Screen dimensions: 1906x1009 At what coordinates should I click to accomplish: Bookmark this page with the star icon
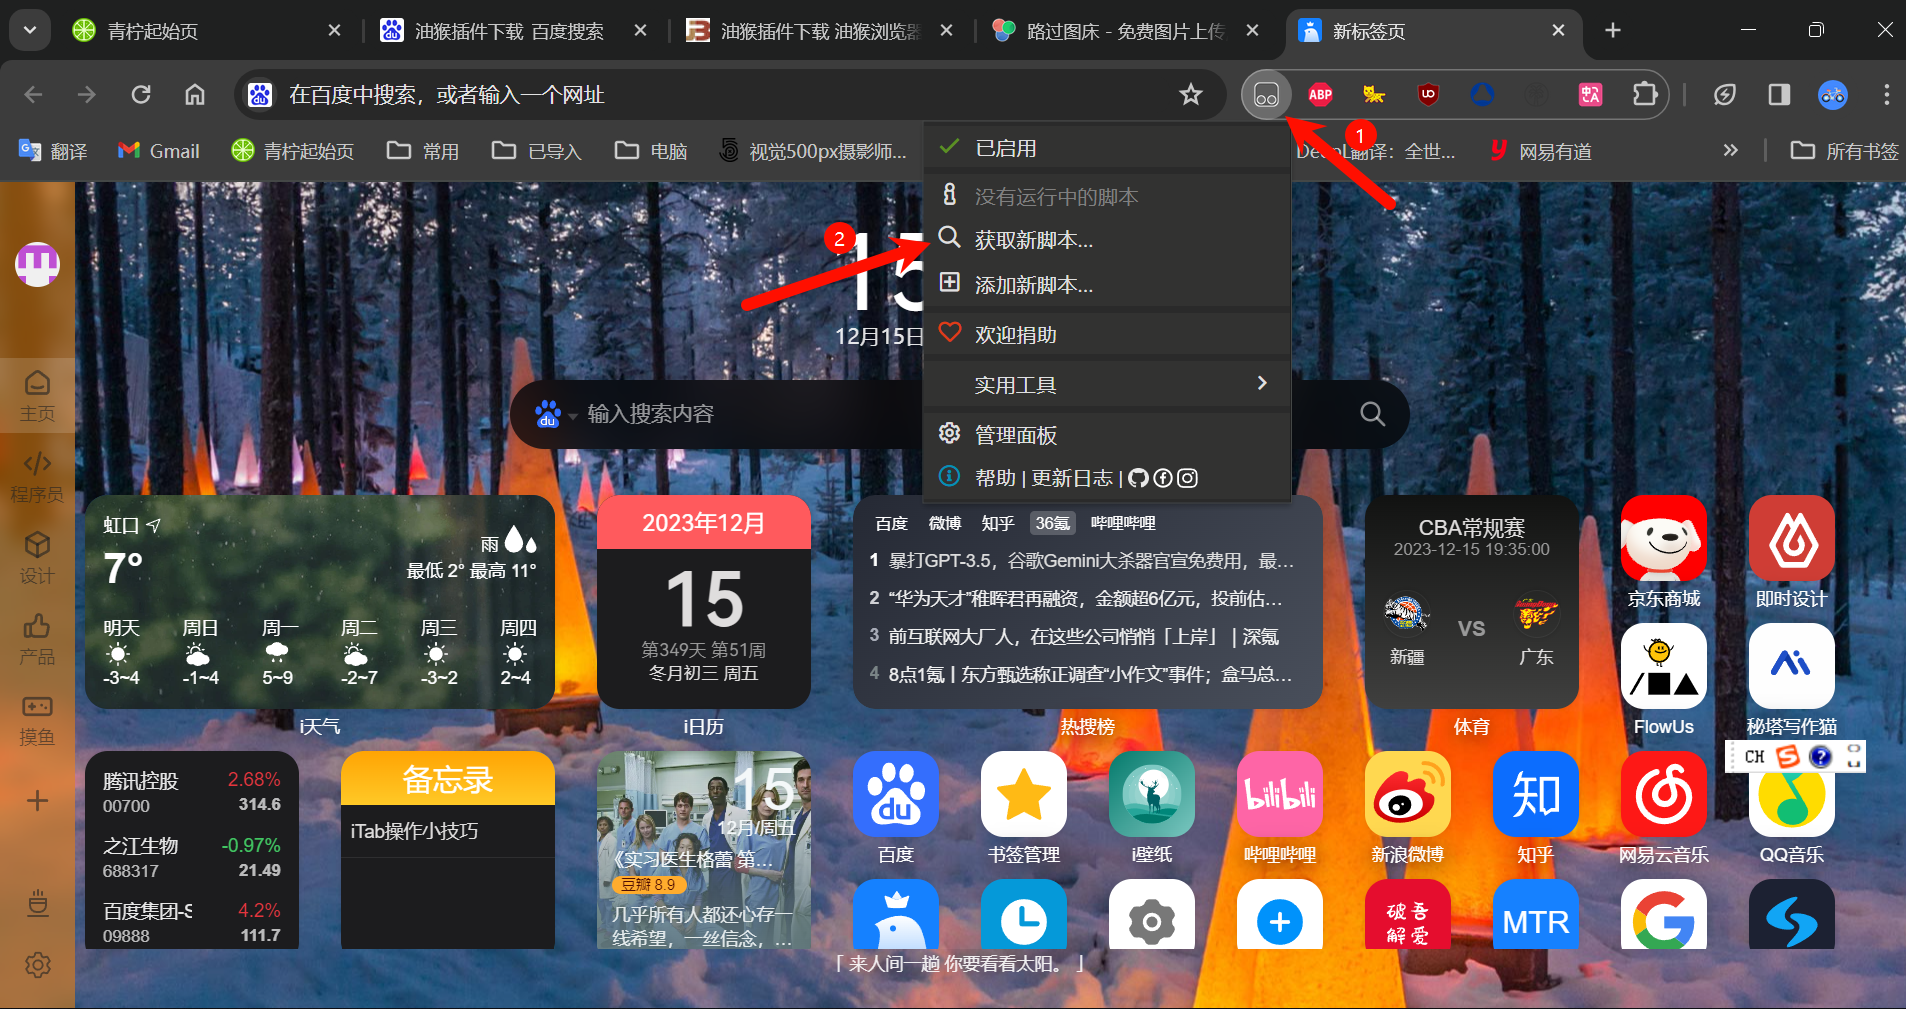click(1191, 95)
